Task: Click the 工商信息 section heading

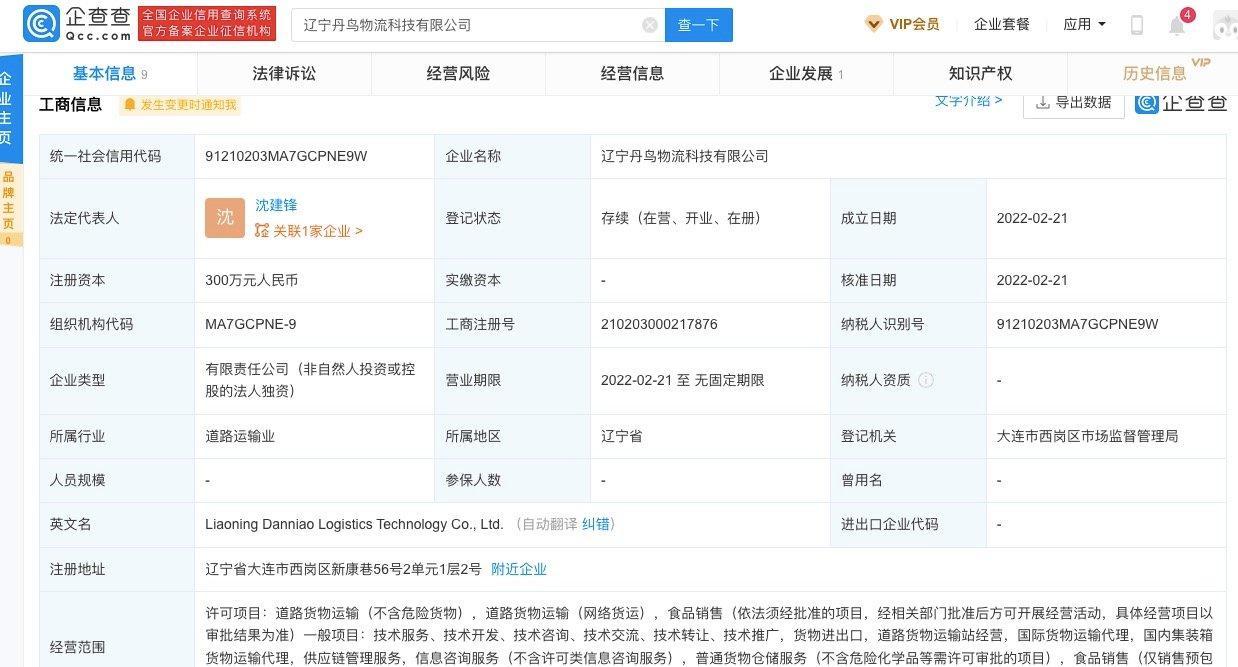Action: tap(70, 104)
